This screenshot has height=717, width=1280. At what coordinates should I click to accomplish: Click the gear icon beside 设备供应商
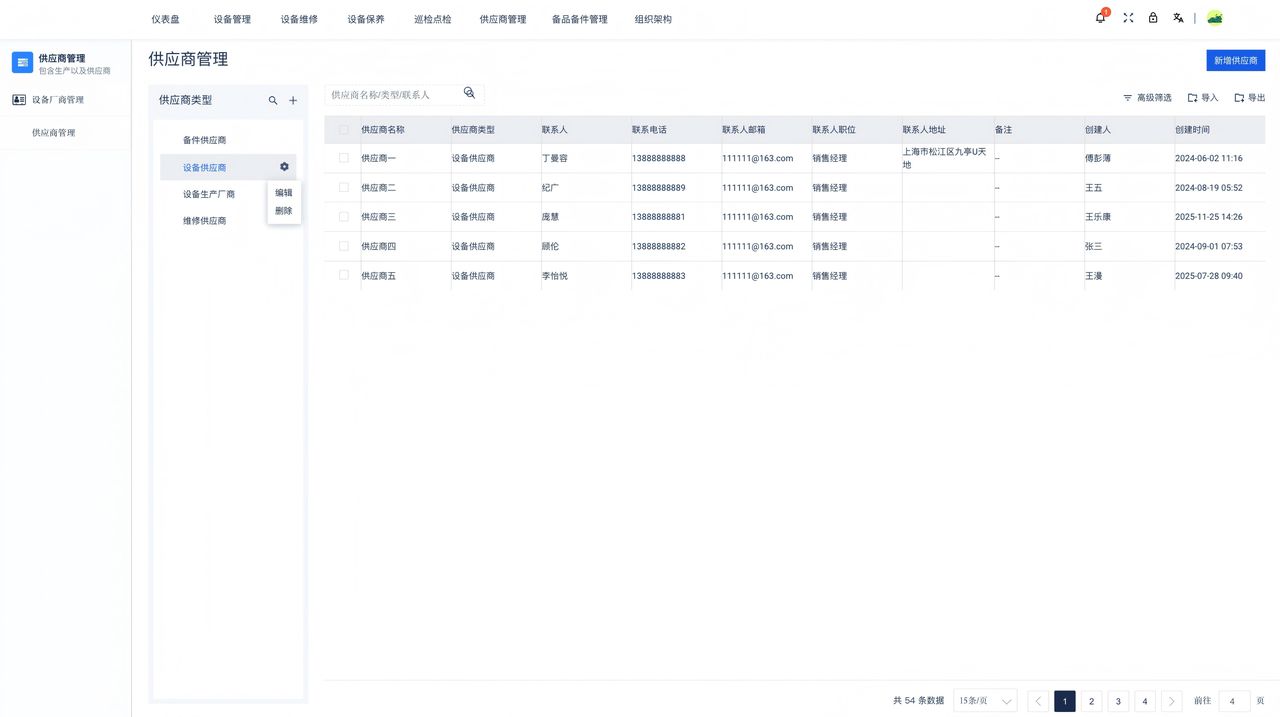(x=284, y=167)
